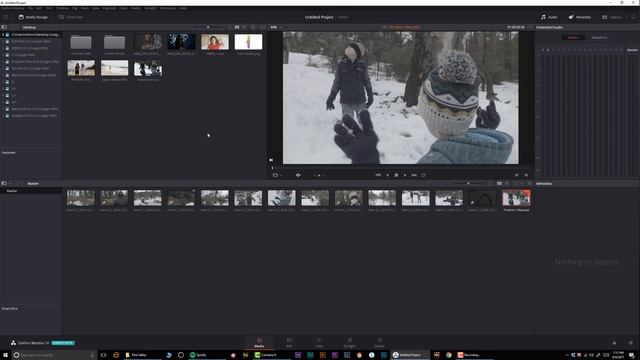Viewport: 640px width, 360px height.
Task: Show the Audio panel
Action: pos(549,17)
